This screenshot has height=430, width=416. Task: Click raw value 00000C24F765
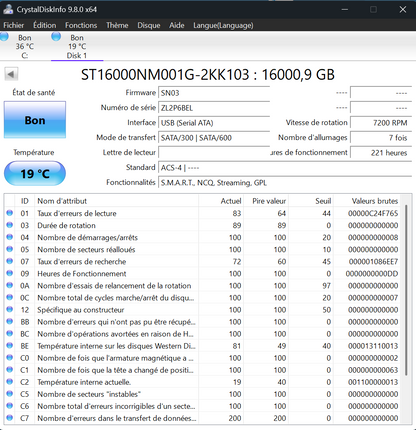coord(373,213)
